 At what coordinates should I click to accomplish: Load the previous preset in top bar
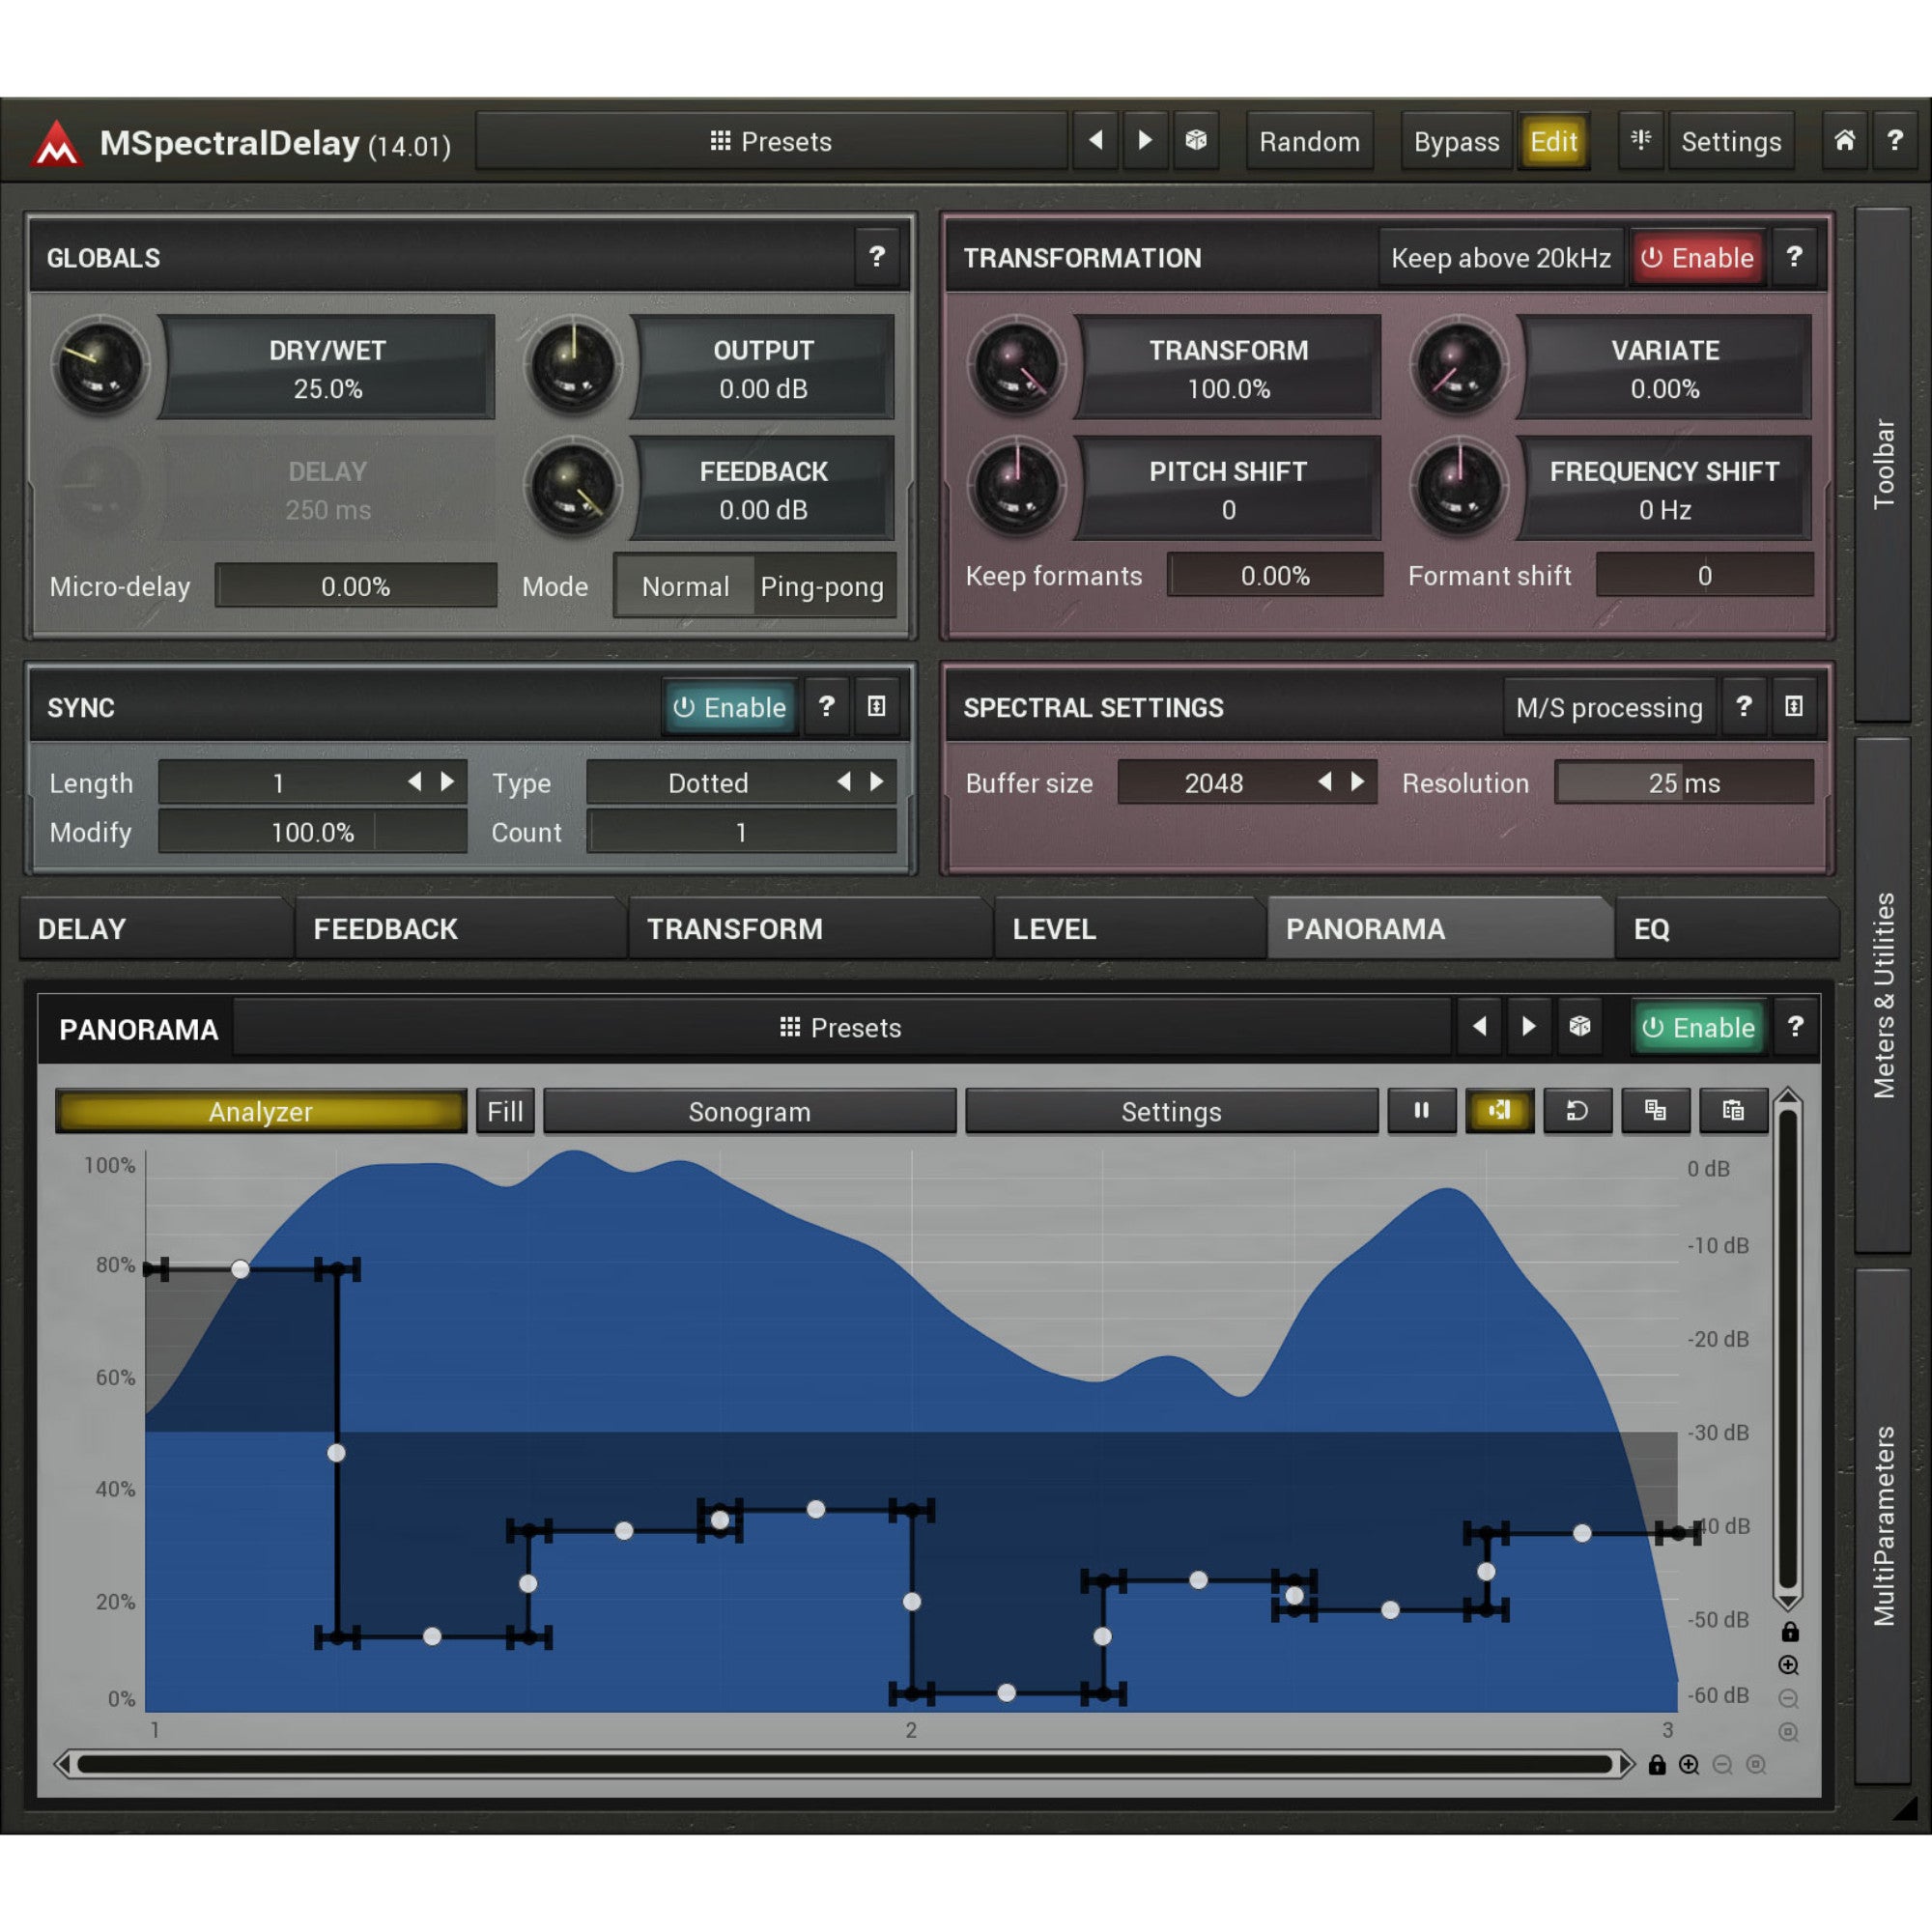1096,141
